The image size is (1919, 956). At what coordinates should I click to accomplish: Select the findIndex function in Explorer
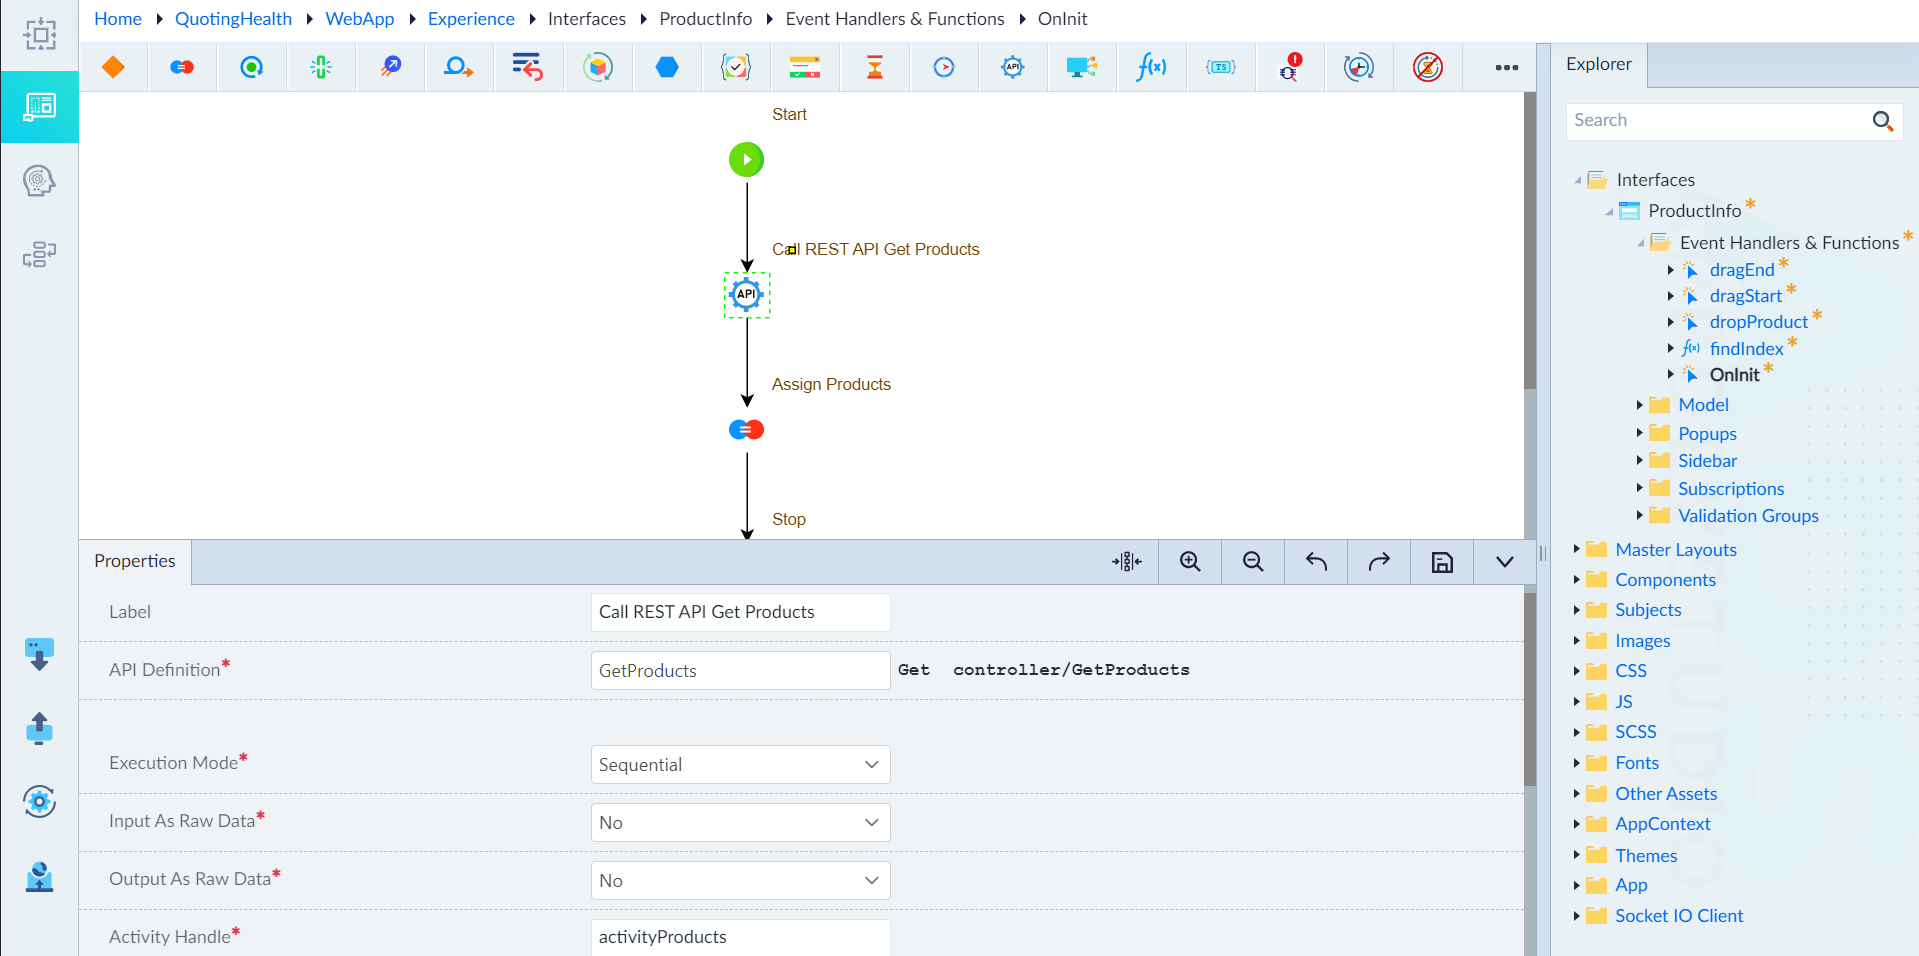point(1746,349)
